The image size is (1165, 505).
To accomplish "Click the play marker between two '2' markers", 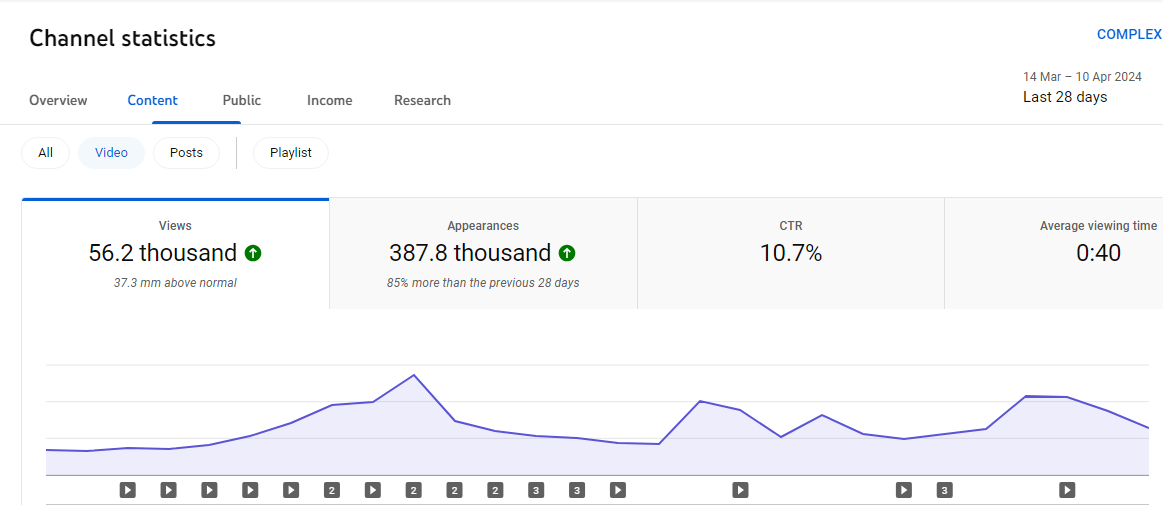I will 373,490.
